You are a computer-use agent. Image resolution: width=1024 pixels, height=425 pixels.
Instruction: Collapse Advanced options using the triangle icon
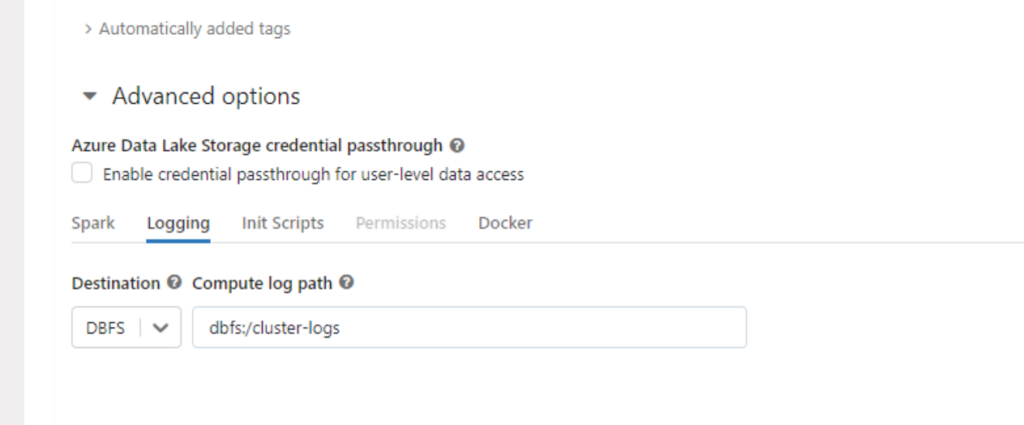point(89,97)
